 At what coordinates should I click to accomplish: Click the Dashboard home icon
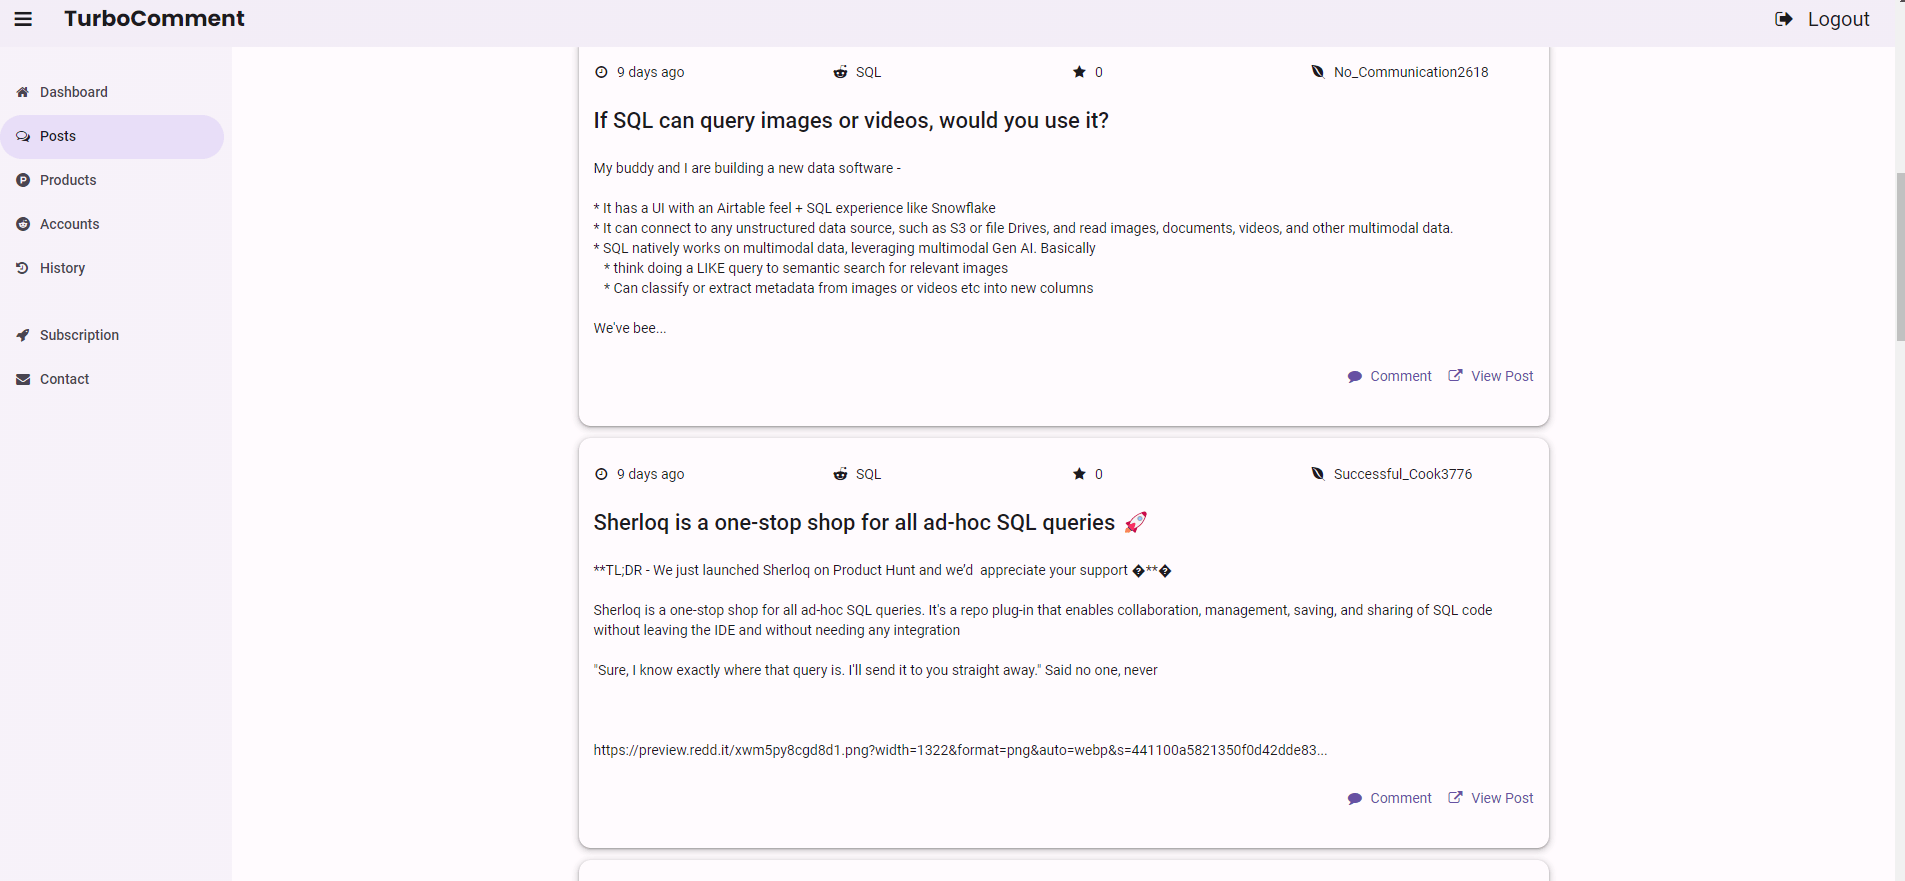[23, 92]
